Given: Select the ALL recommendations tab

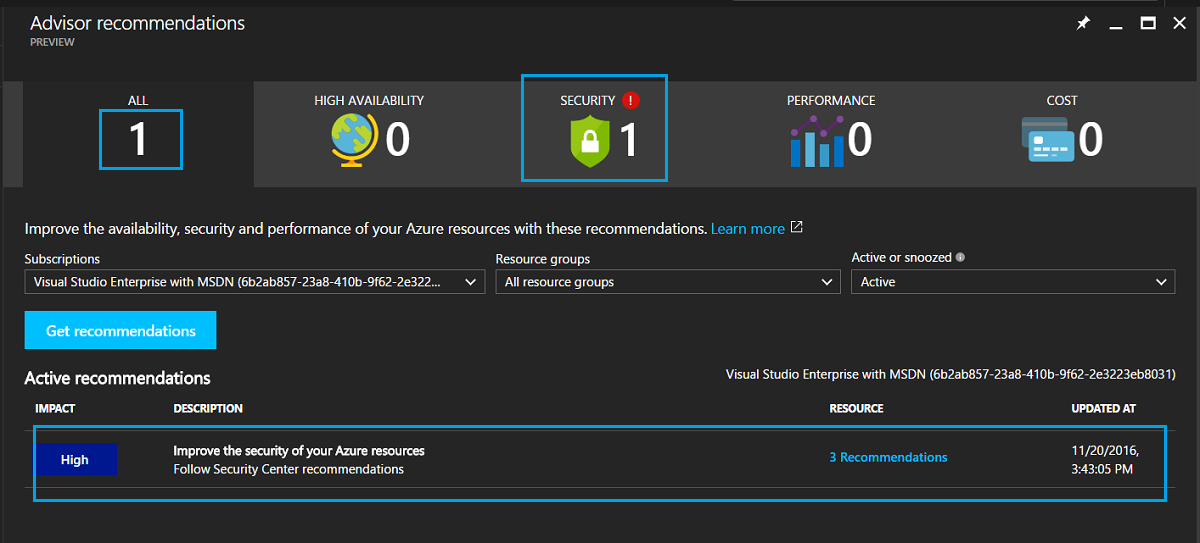Looking at the screenshot, I should tap(139, 133).
